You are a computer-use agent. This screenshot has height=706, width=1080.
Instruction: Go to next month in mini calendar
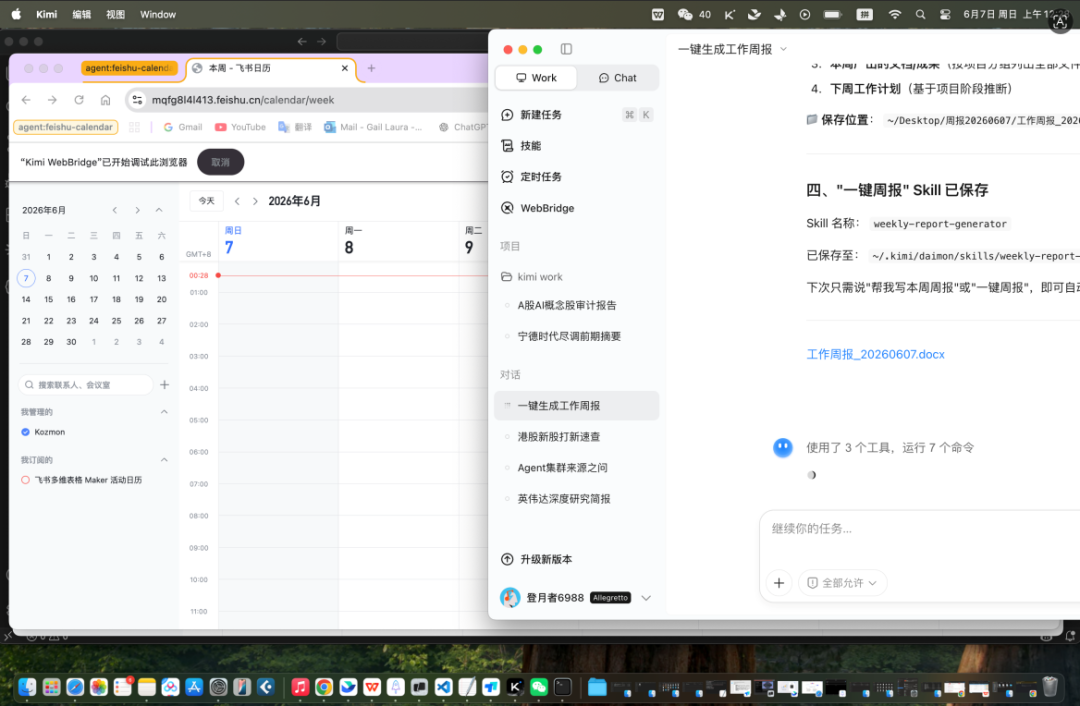138,210
